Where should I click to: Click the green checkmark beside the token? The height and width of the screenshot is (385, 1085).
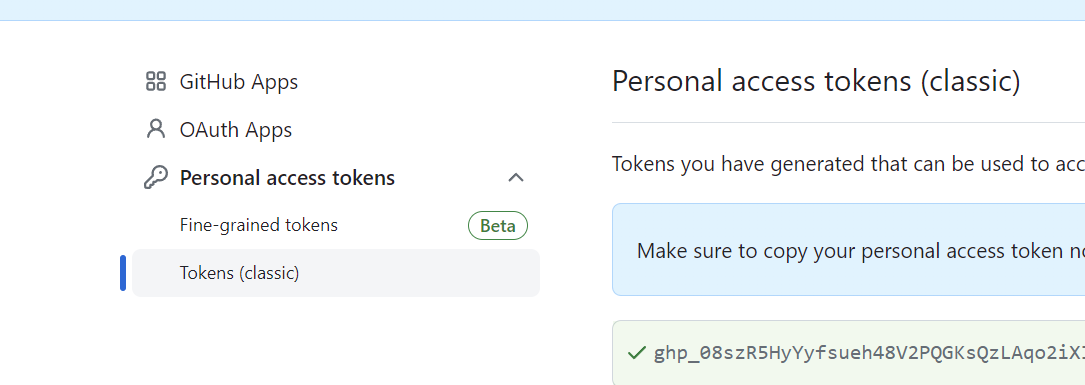coord(636,353)
